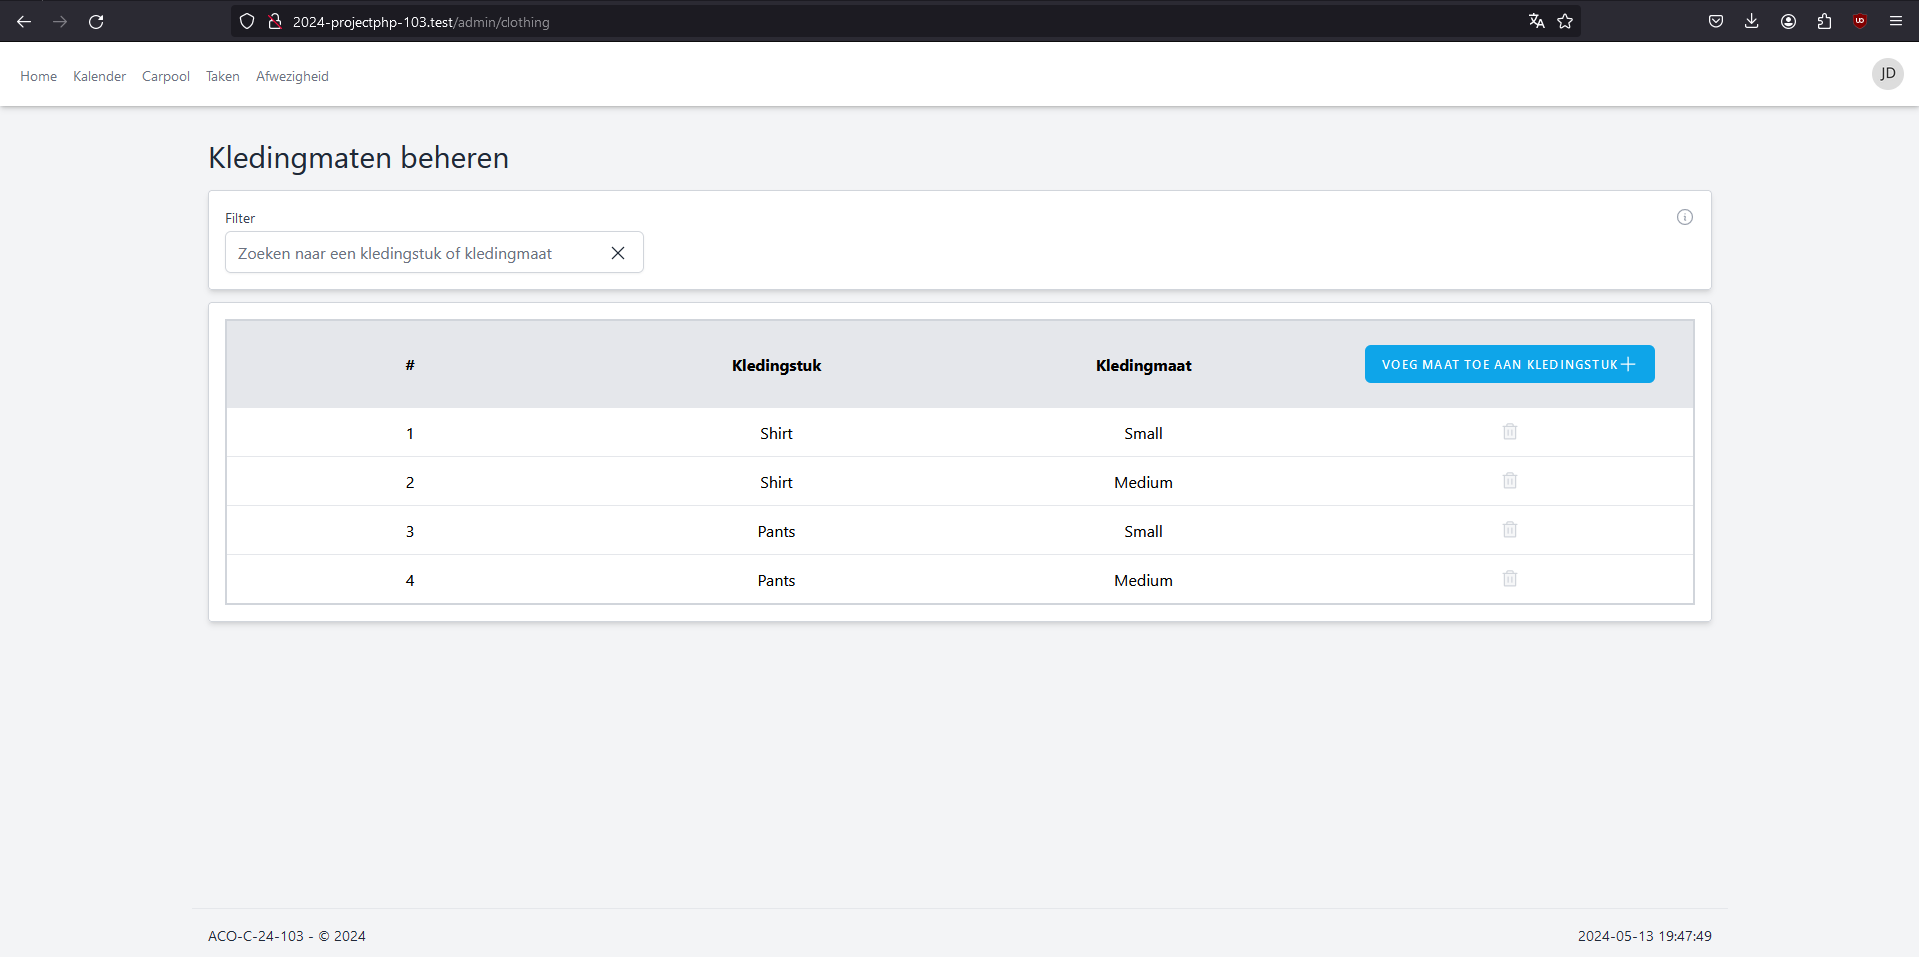
Task: Focus the clothing search filter field
Action: pyautogui.click(x=415, y=253)
